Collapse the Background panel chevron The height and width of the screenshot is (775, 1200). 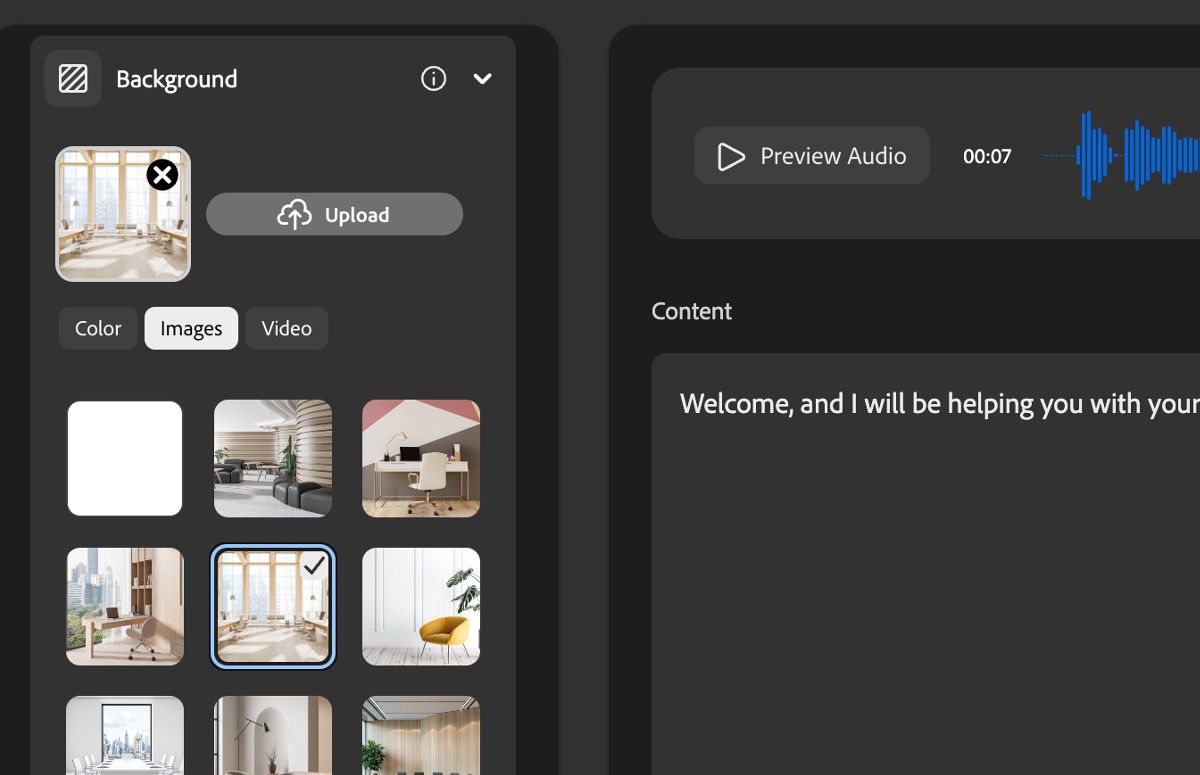tap(482, 79)
